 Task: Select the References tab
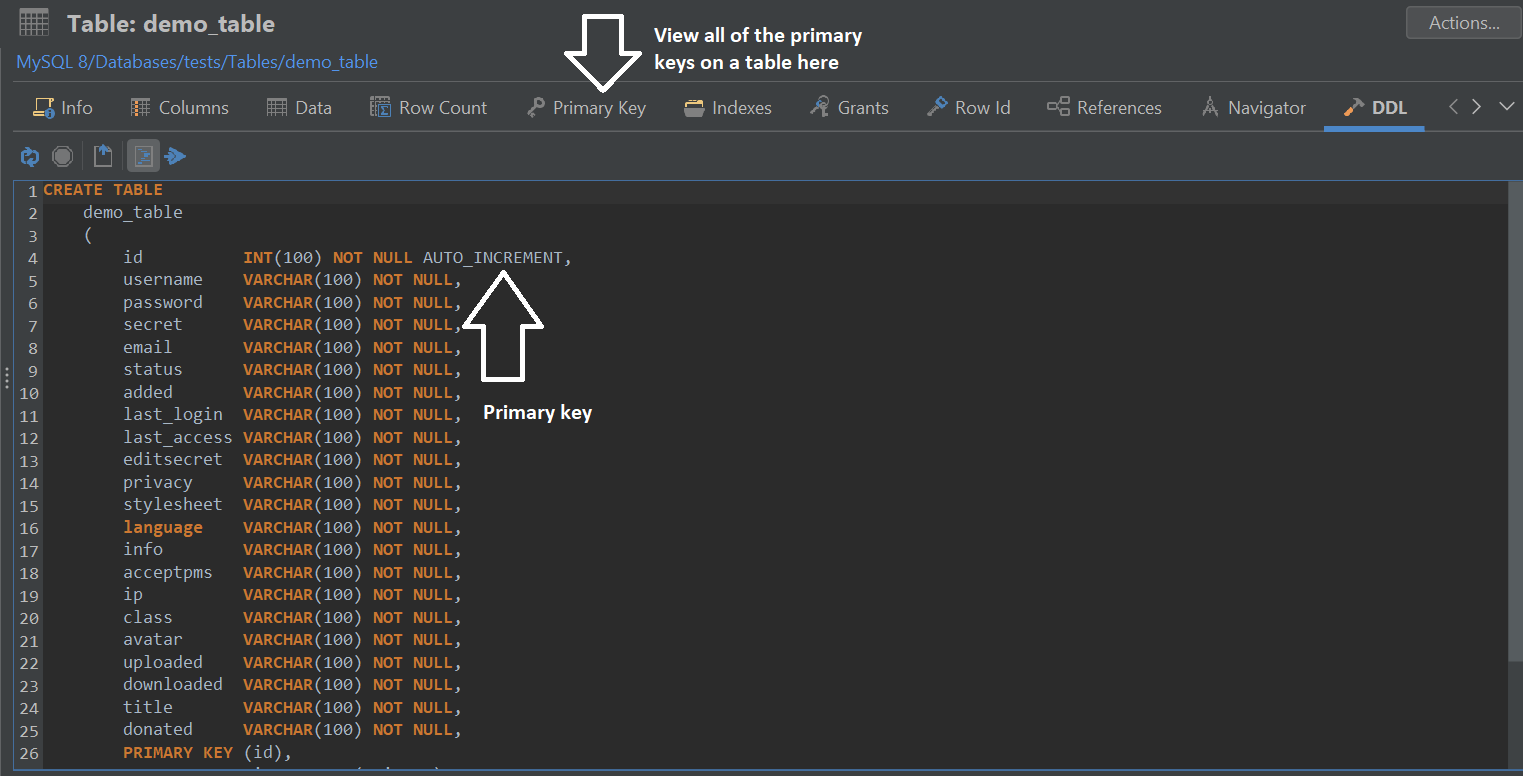coord(1104,108)
